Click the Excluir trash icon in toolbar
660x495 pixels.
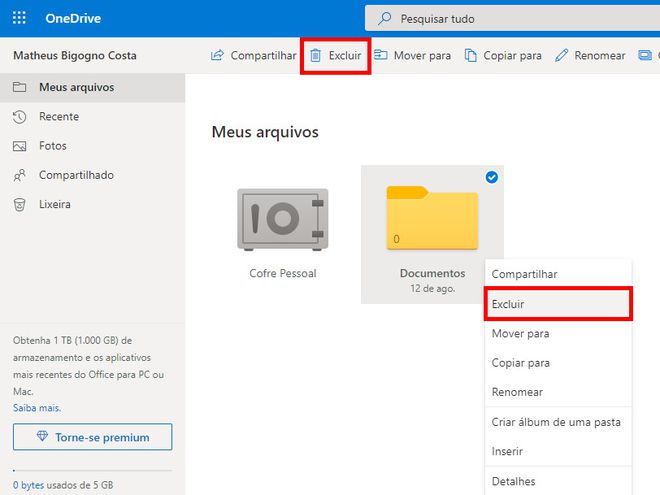click(315, 55)
